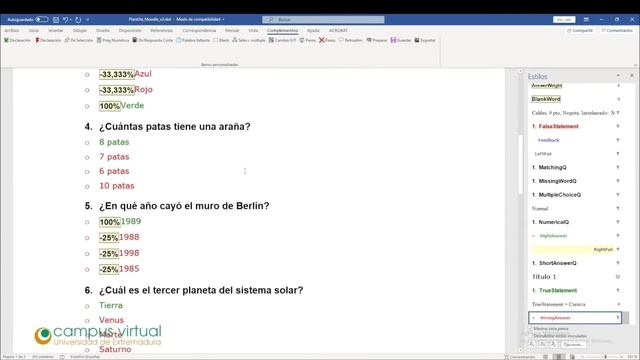
Task: Click the Pesos add-in button with scale icon
Action: click(308, 40)
